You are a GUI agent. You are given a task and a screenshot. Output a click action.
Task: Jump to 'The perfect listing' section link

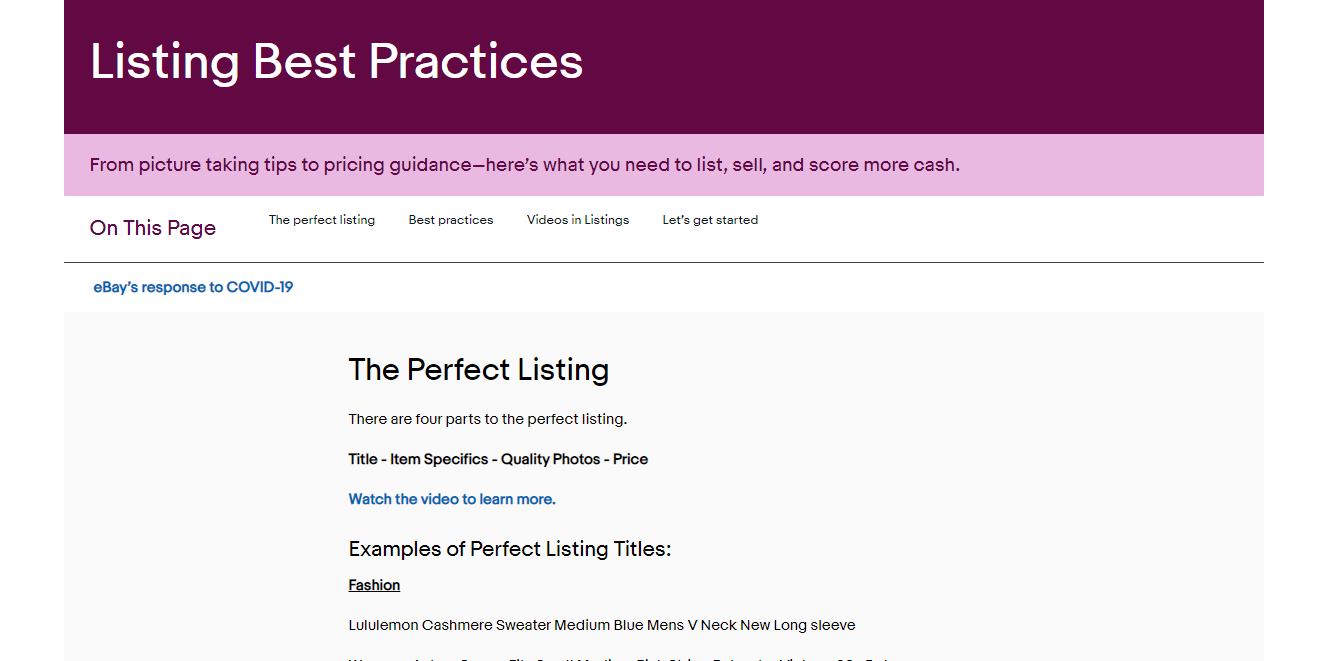321,220
